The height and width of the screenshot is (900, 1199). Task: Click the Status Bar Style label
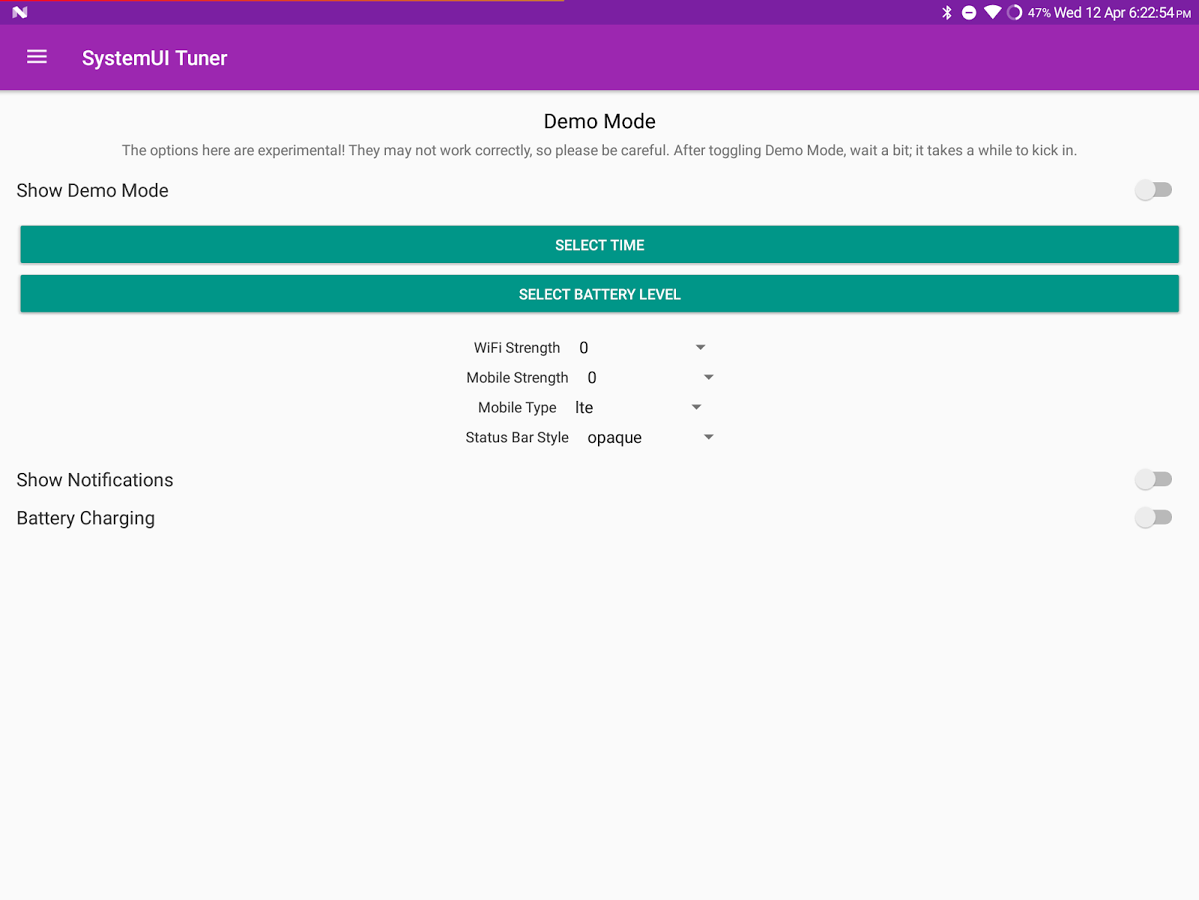[x=517, y=437]
